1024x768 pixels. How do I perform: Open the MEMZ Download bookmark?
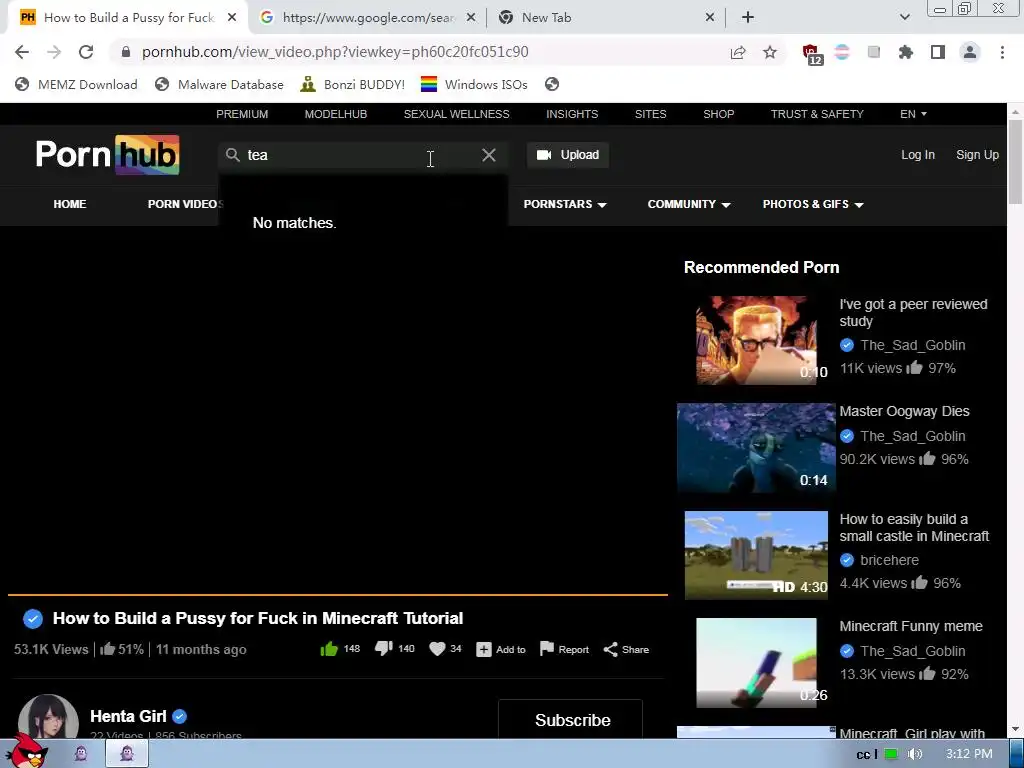[76, 84]
